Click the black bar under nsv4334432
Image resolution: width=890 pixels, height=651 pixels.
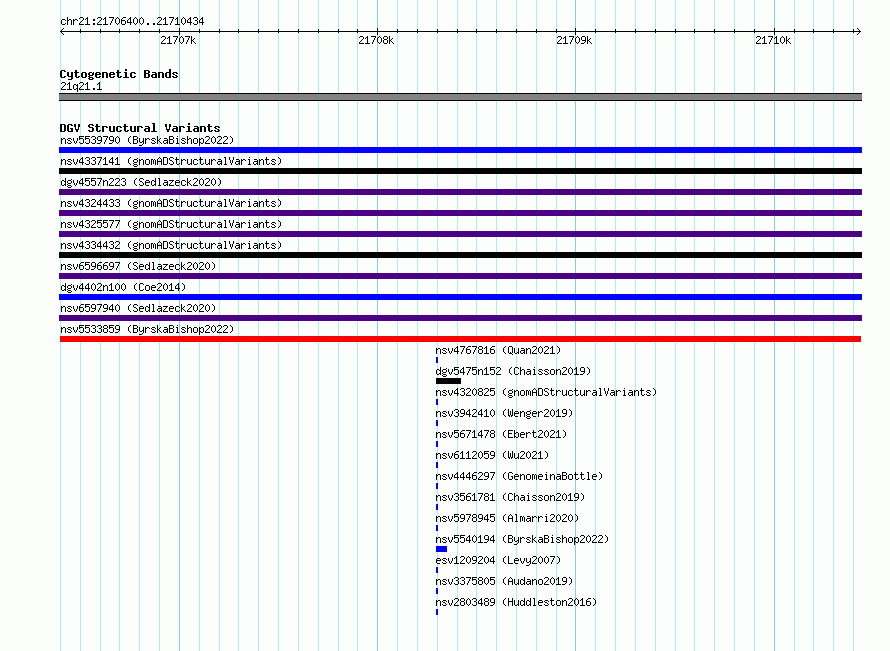coord(460,255)
